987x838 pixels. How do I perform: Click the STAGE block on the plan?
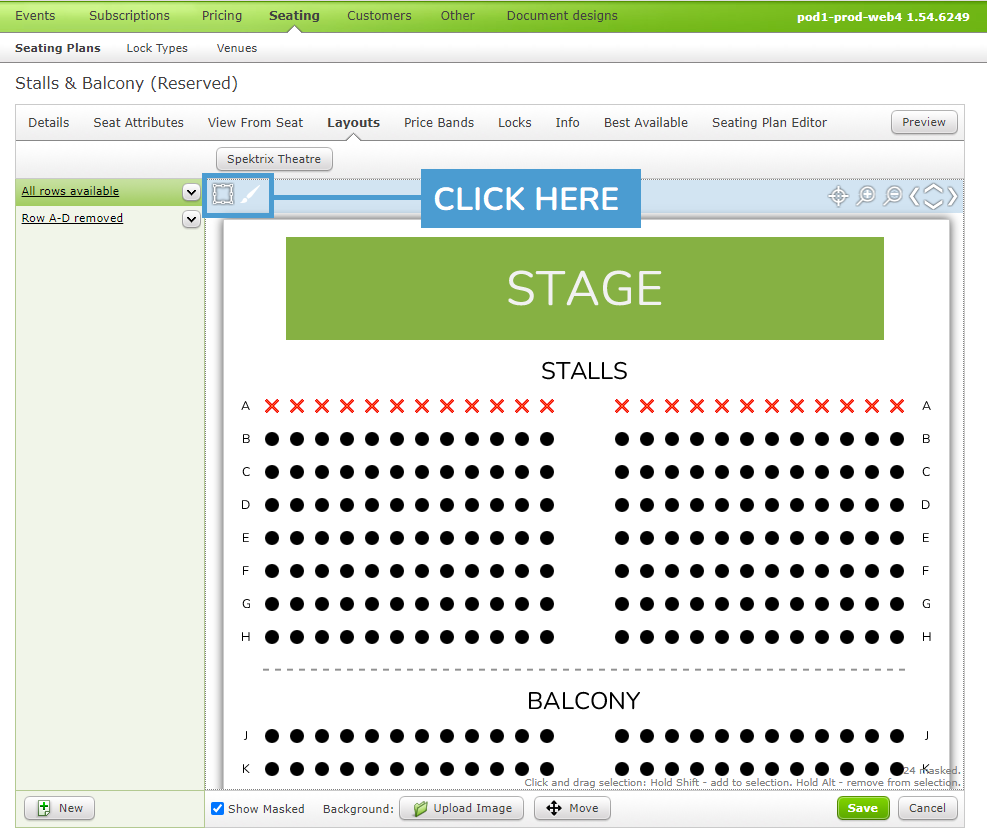(585, 288)
